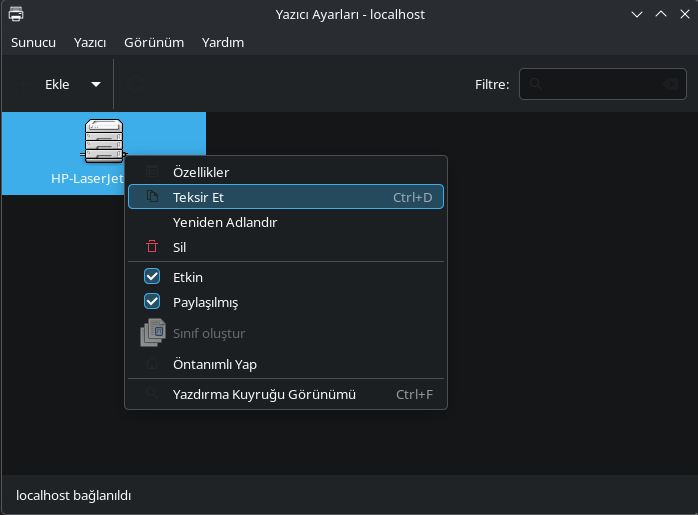Open the Görünüm menu

click(x=154, y=43)
